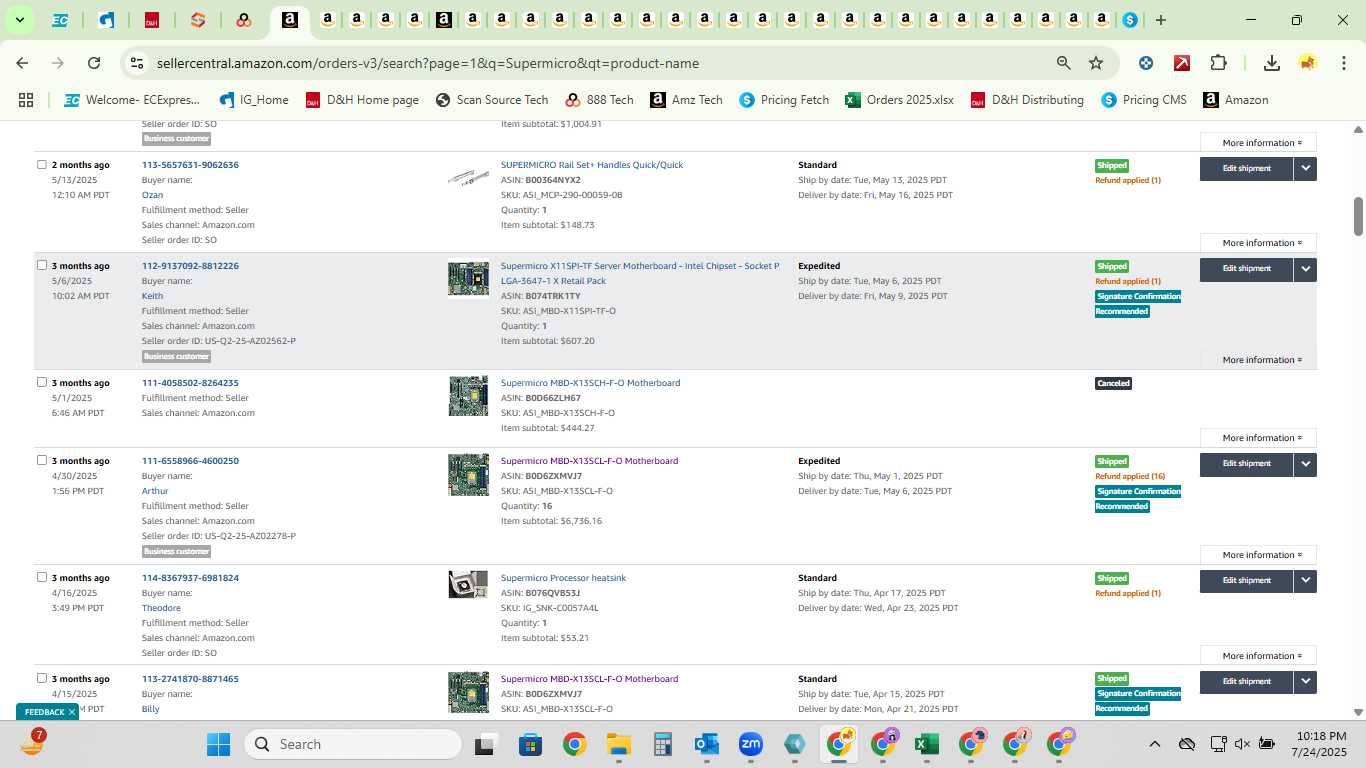This screenshot has width=1366, height=768.
Task: Click the X13SCH-F-O motherboard thumbnail
Action: (x=468, y=396)
